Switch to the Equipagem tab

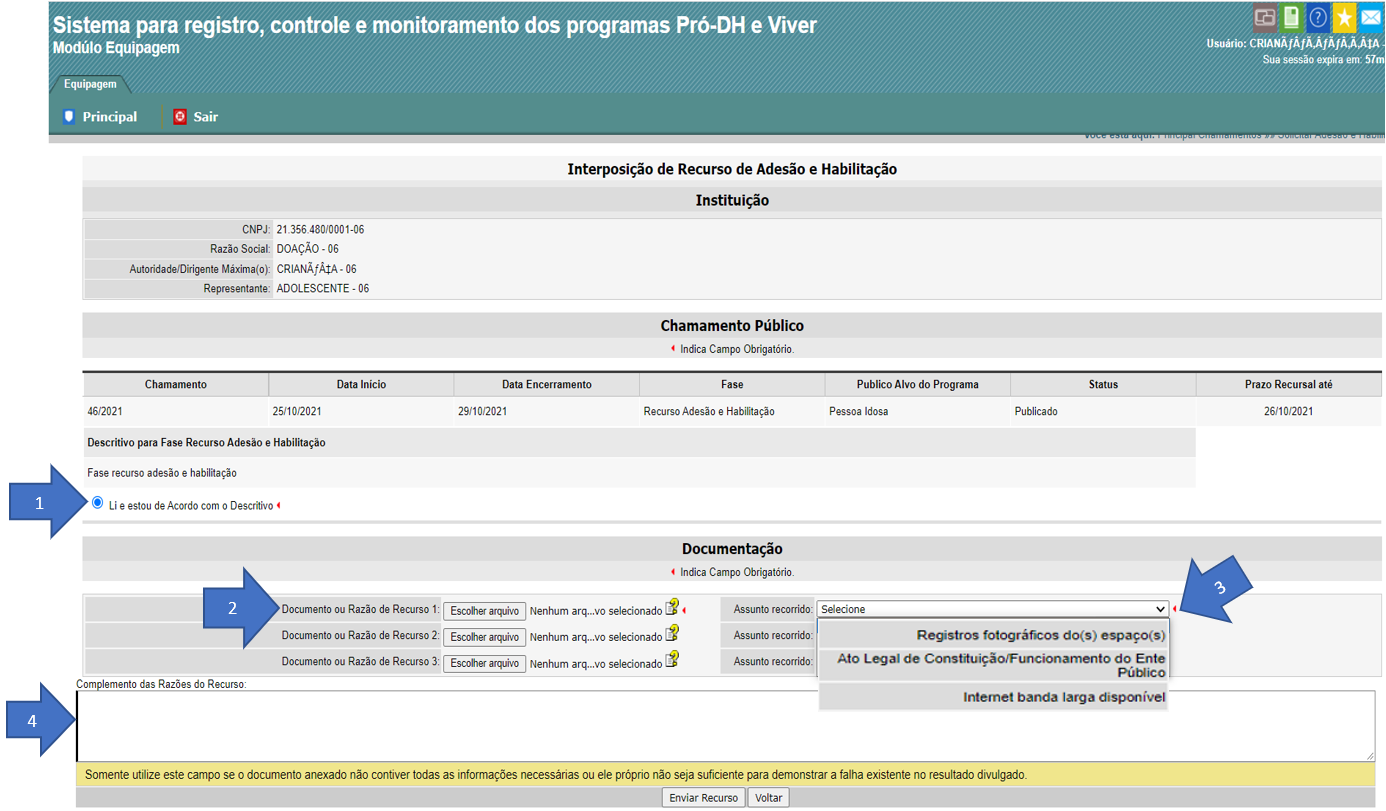coord(90,85)
